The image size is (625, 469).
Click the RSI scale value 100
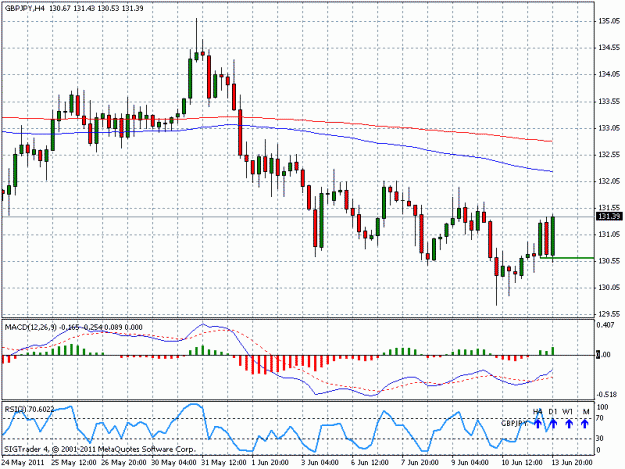click(x=602, y=407)
